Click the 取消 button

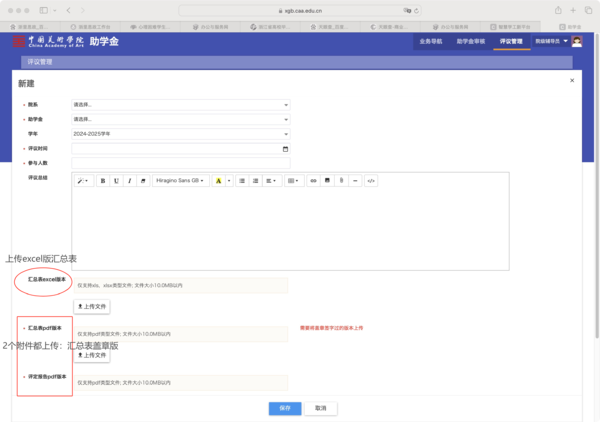pyautogui.click(x=319, y=408)
